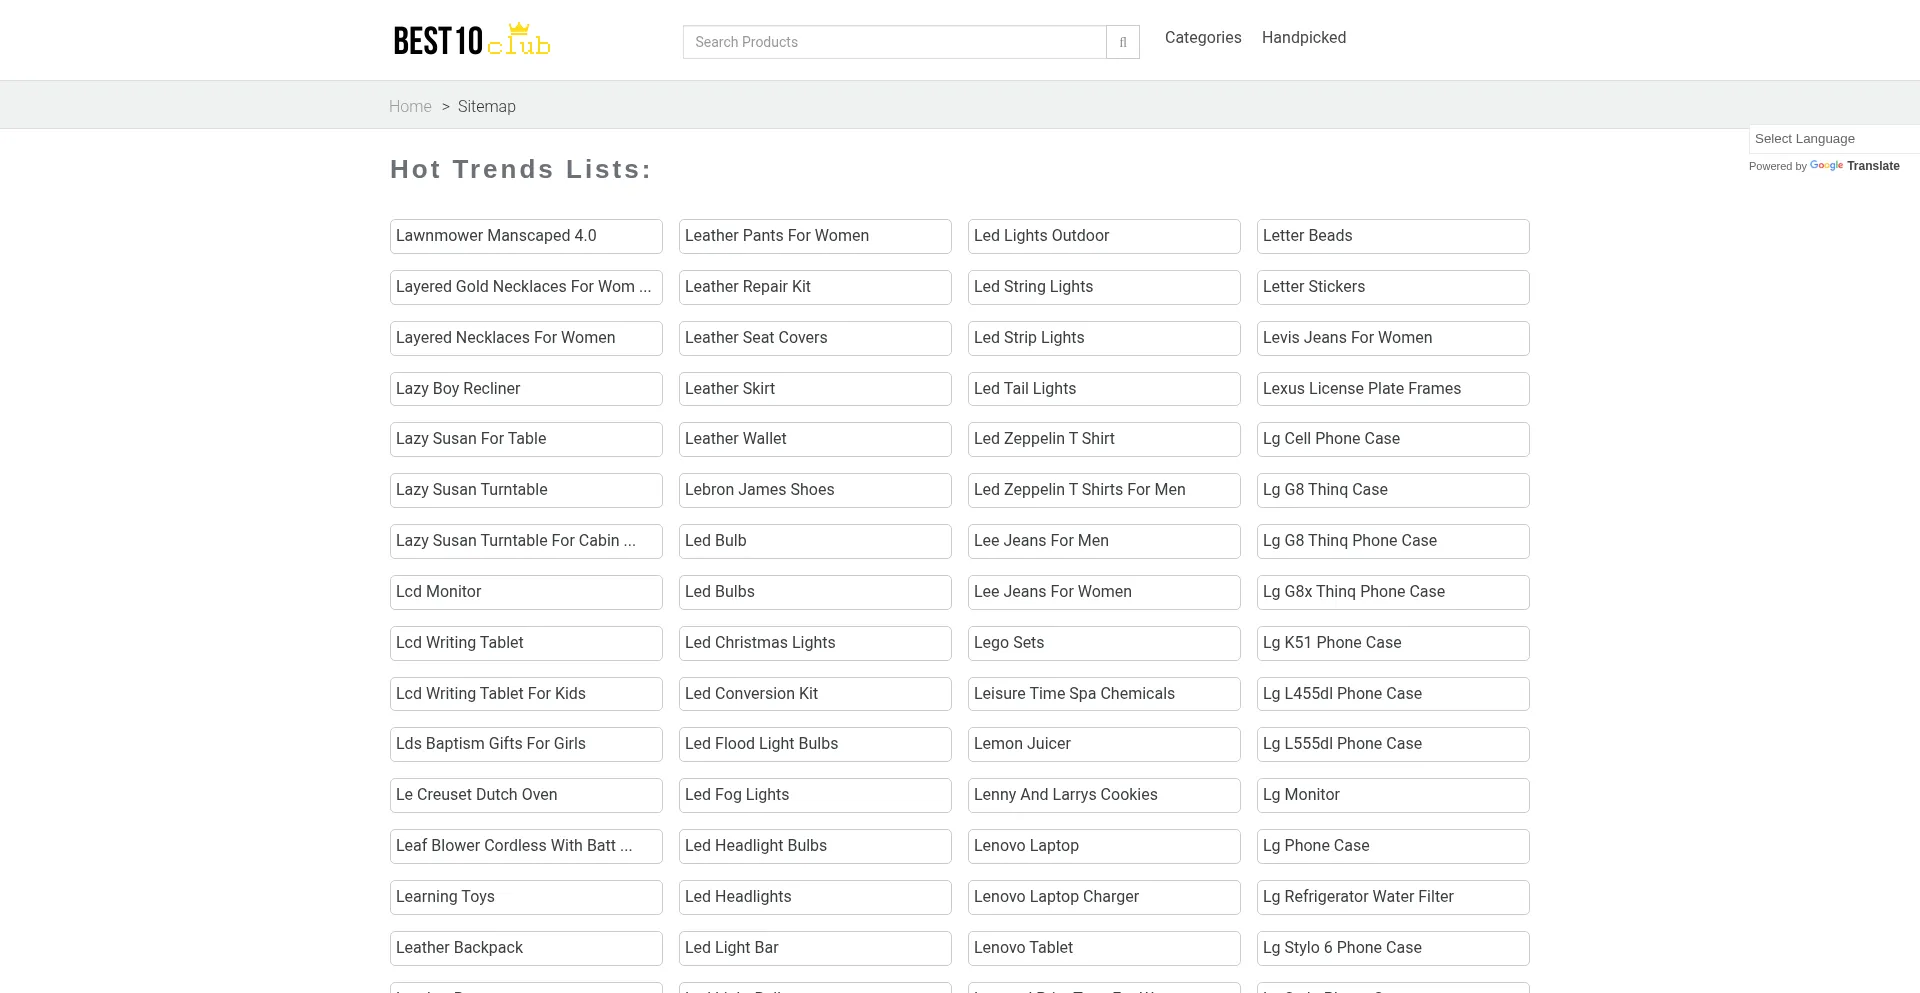This screenshot has height=993, width=1920.
Task: Click Le Creuset Dutch Oven entry
Action: pyautogui.click(x=525, y=795)
